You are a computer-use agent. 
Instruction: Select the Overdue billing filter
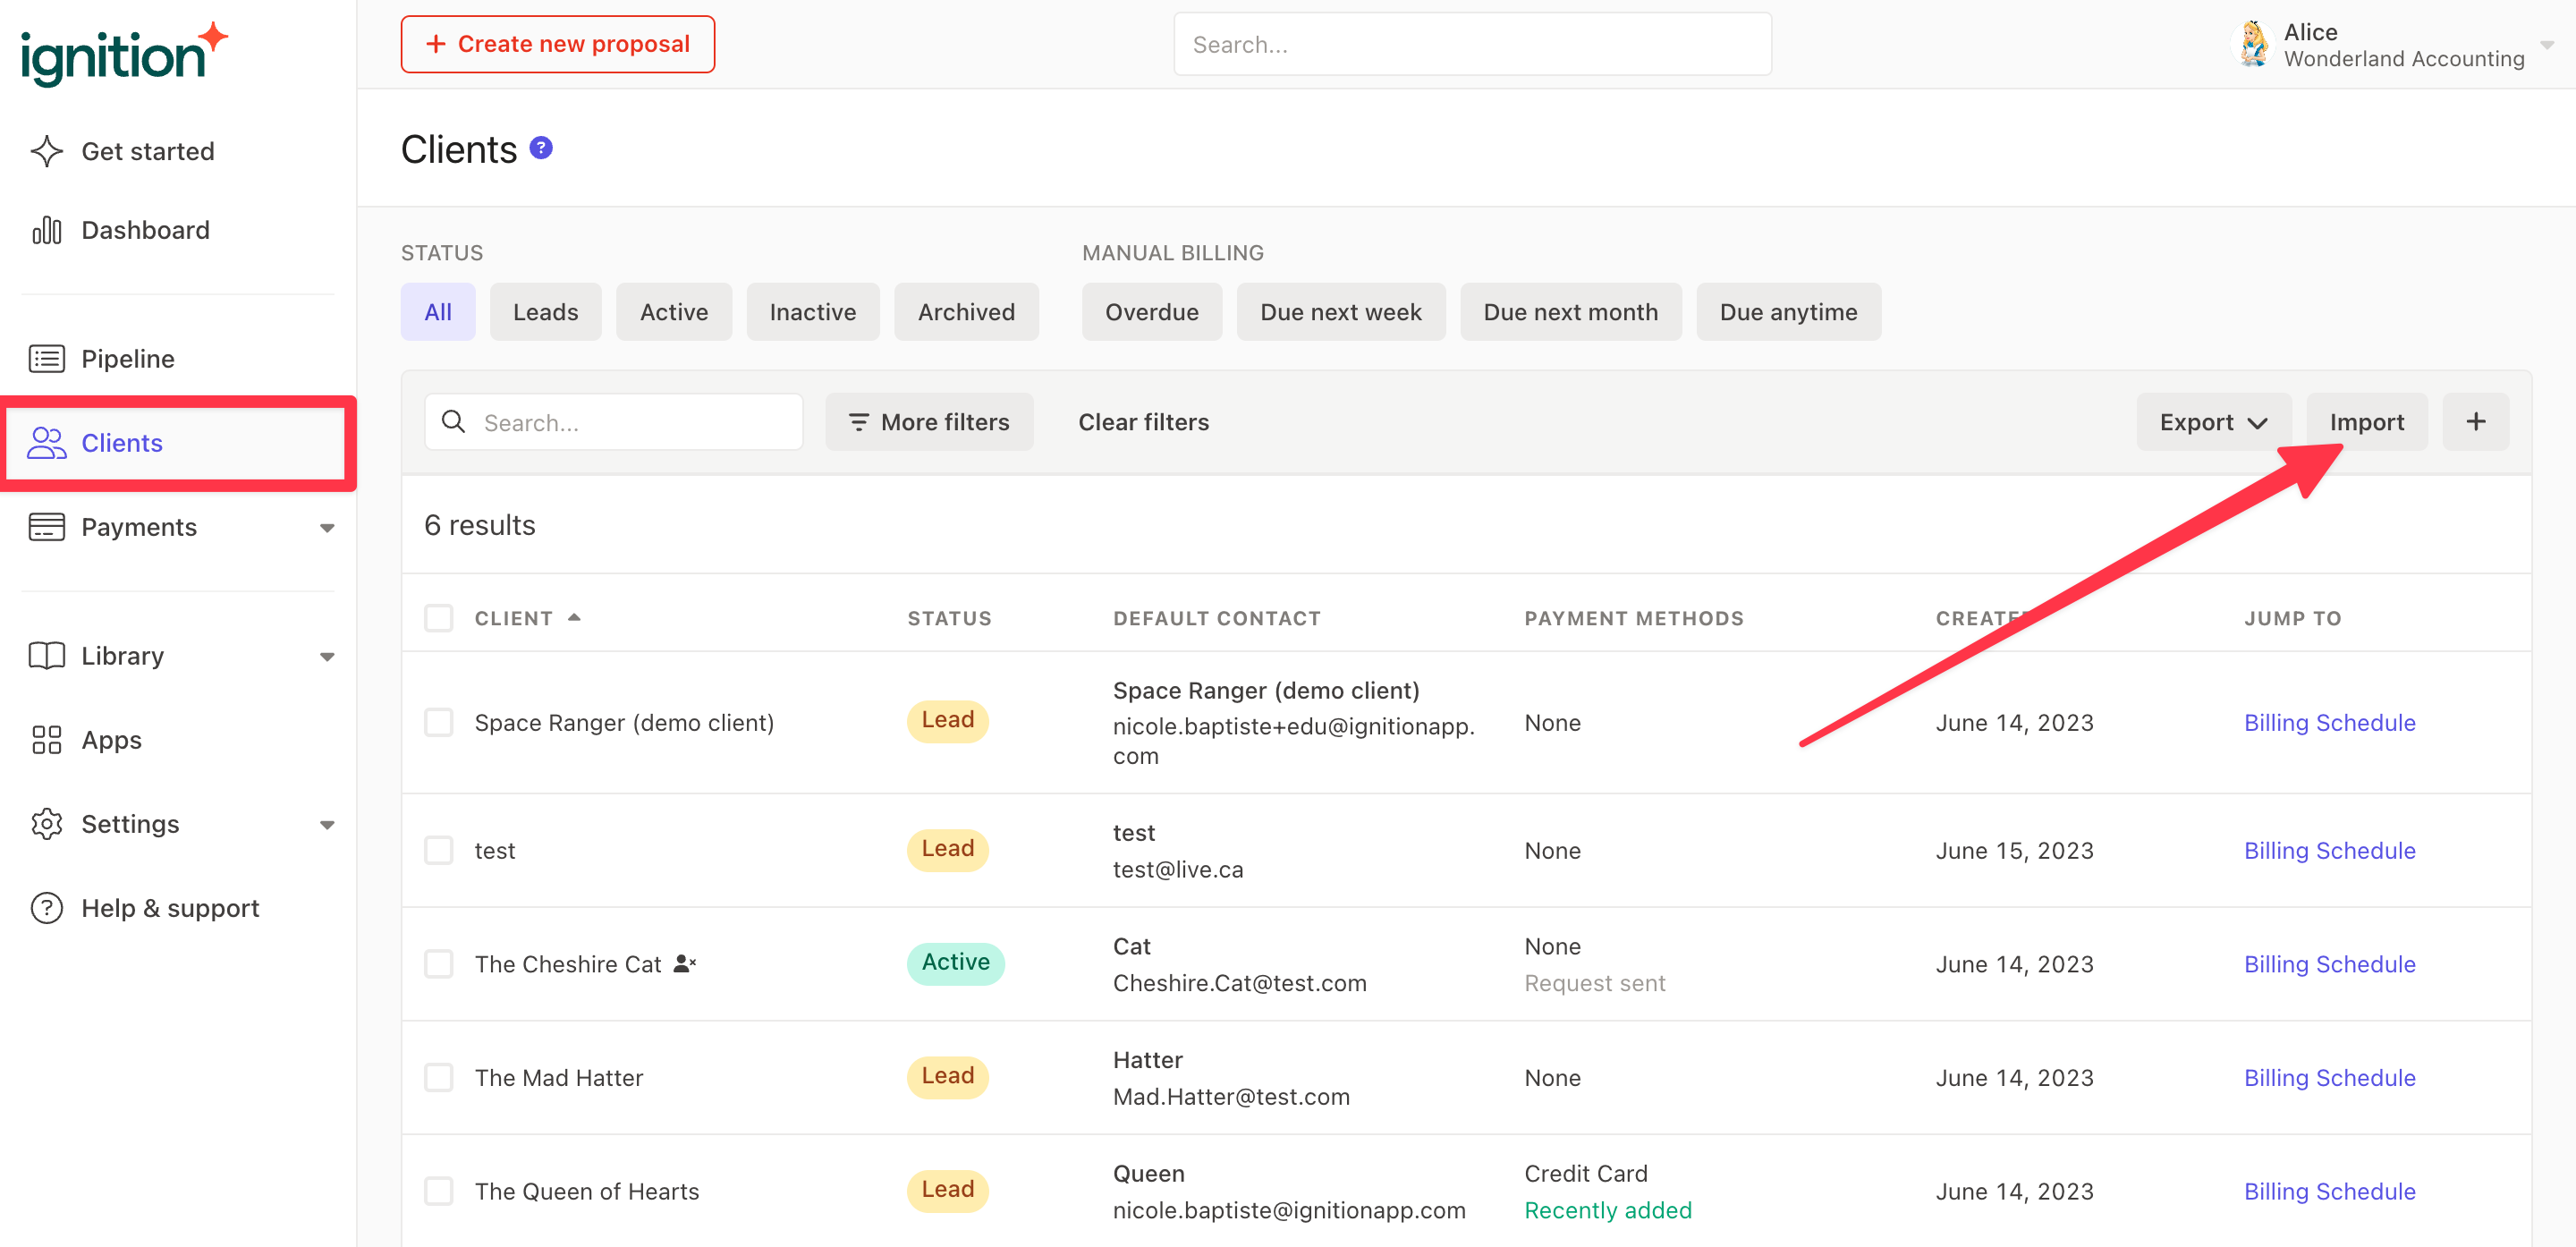click(x=1151, y=312)
